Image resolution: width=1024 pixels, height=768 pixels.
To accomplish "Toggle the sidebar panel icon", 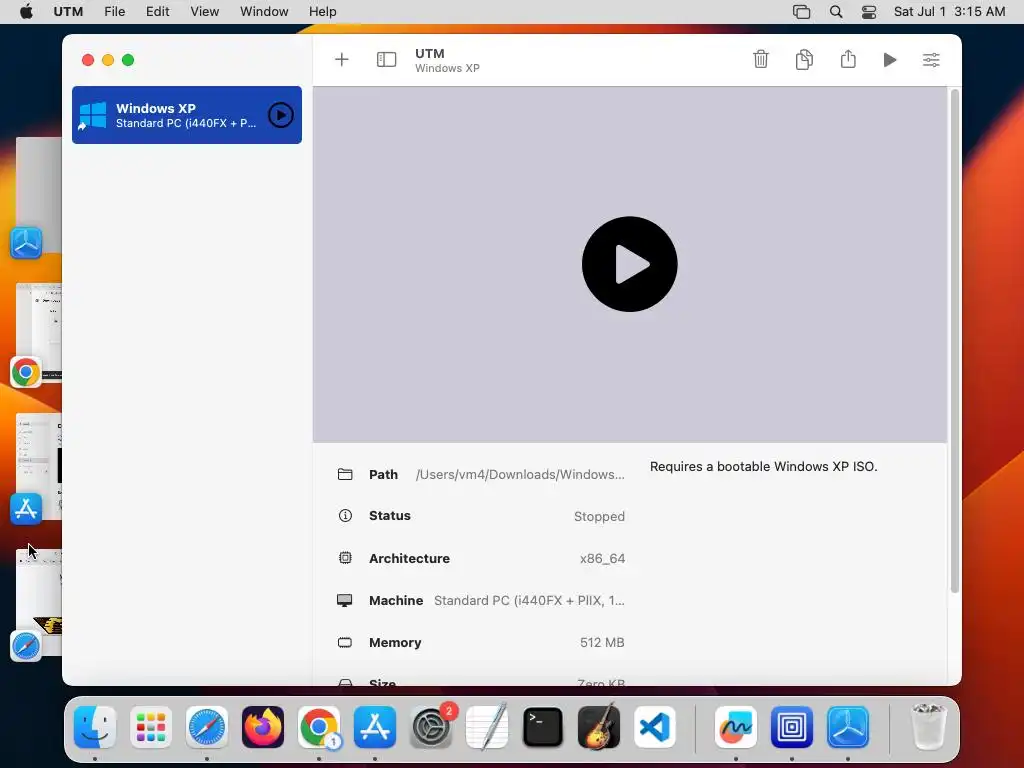I will (x=386, y=59).
